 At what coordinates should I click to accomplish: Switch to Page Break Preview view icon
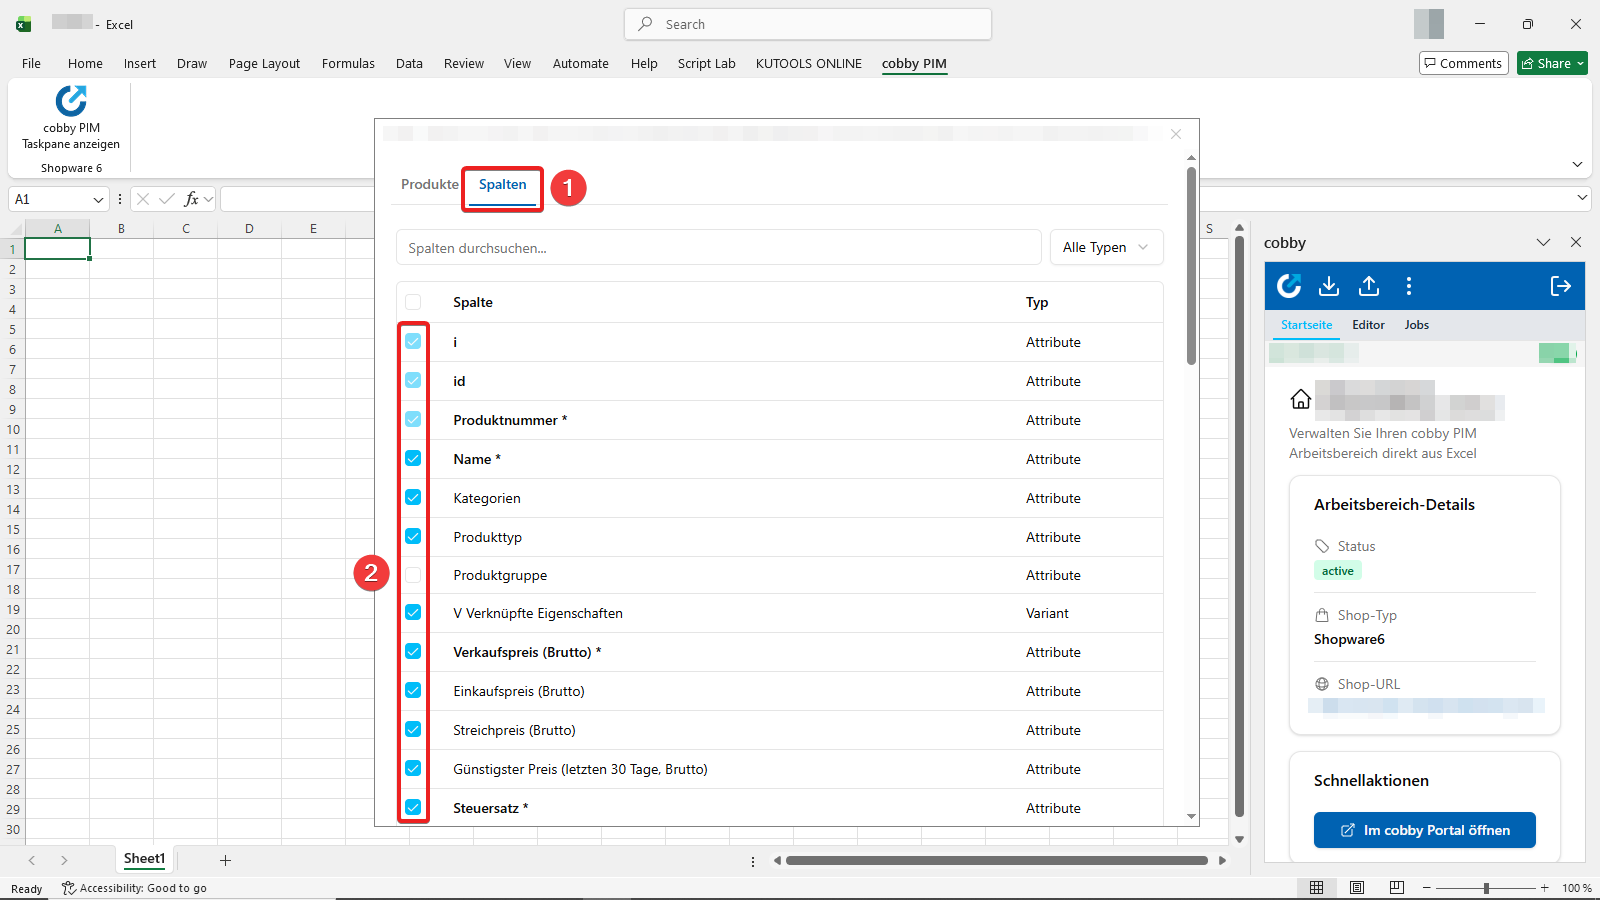(x=1397, y=888)
